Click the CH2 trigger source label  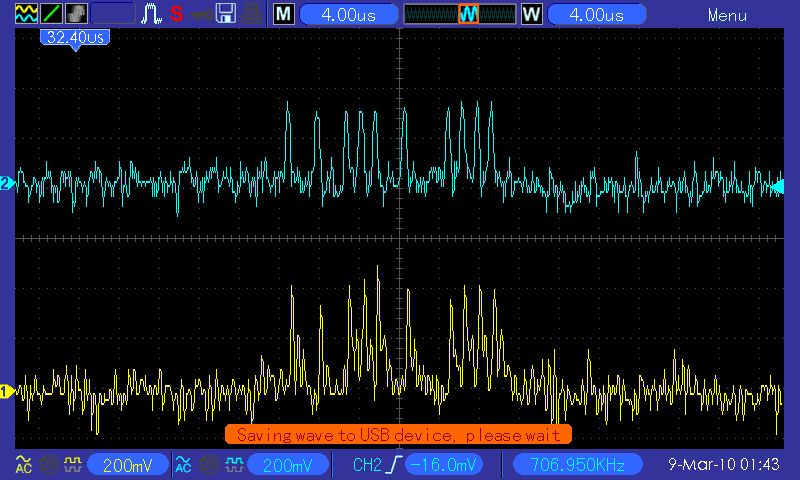[x=367, y=465]
